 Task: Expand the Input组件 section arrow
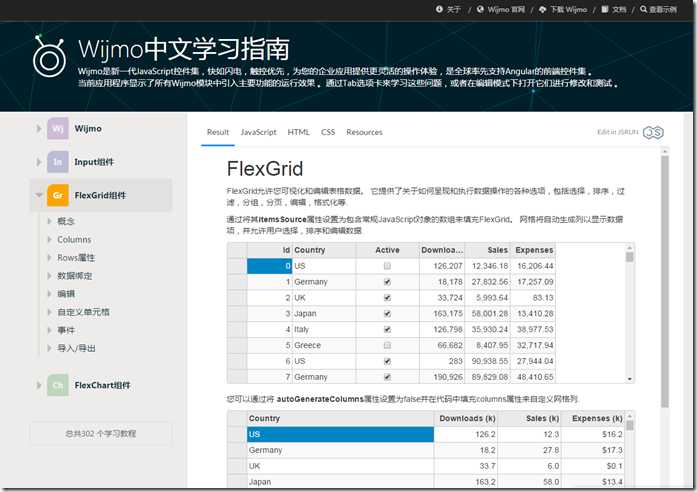(x=39, y=162)
